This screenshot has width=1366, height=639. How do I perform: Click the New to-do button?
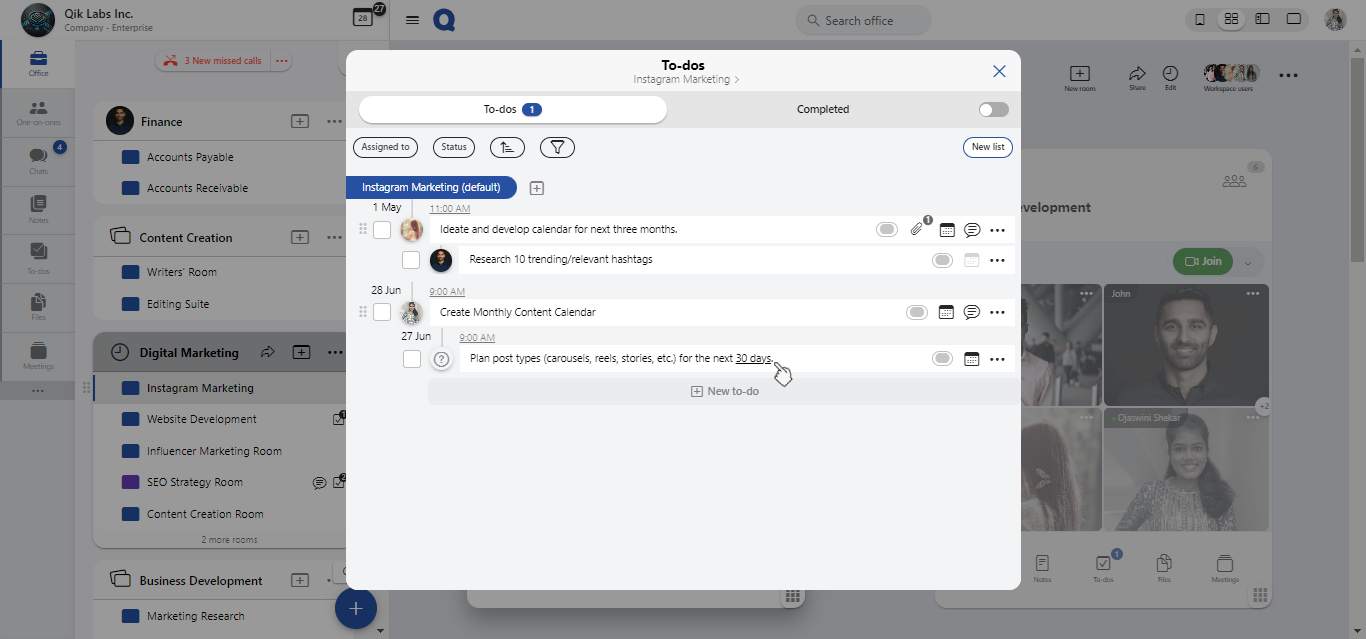724,391
